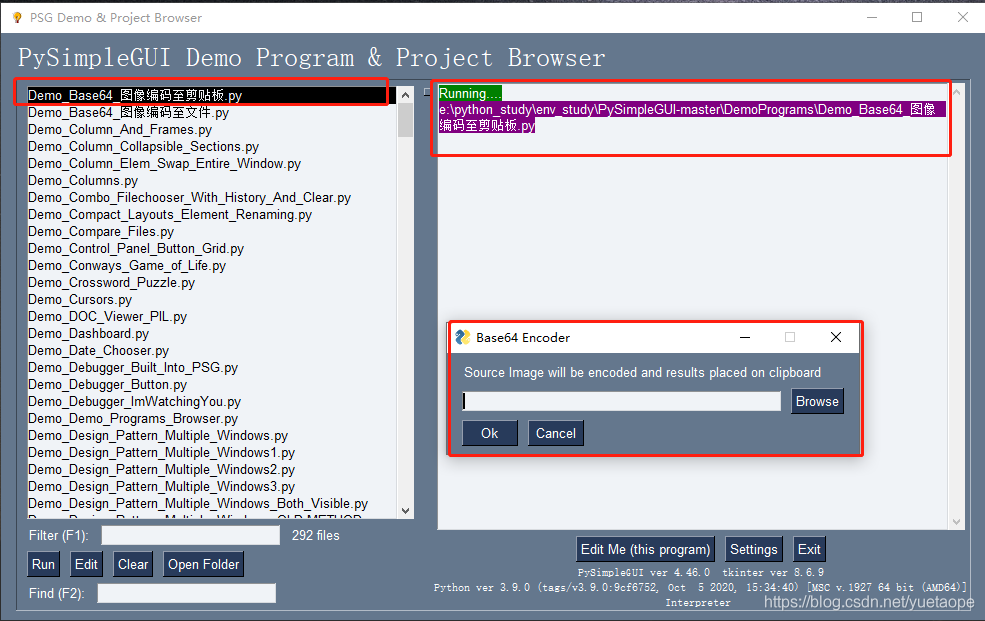
Task: Click the 292 files count label
Action: tap(315, 535)
